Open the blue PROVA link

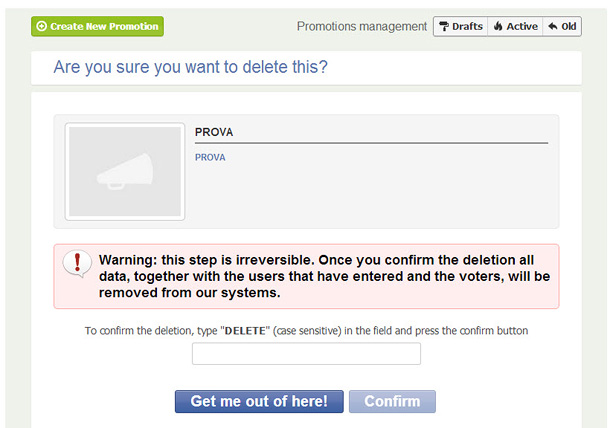(x=210, y=158)
